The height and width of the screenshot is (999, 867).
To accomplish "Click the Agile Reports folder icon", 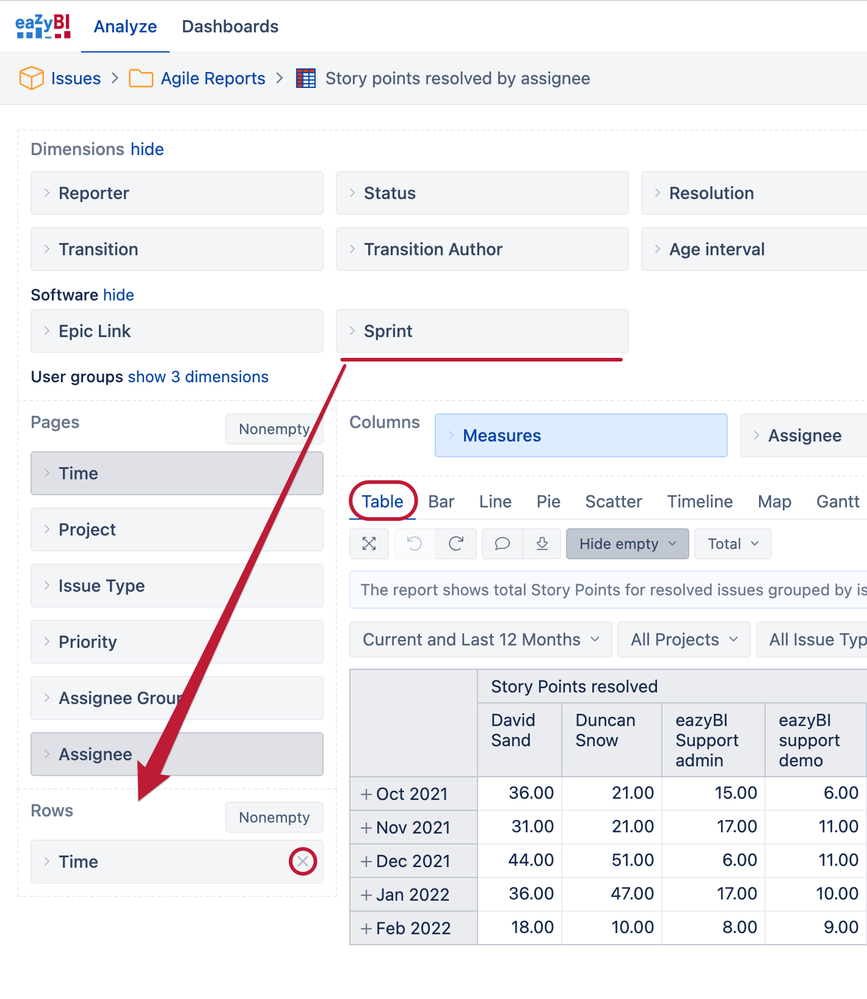I will (x=141, y=78).
